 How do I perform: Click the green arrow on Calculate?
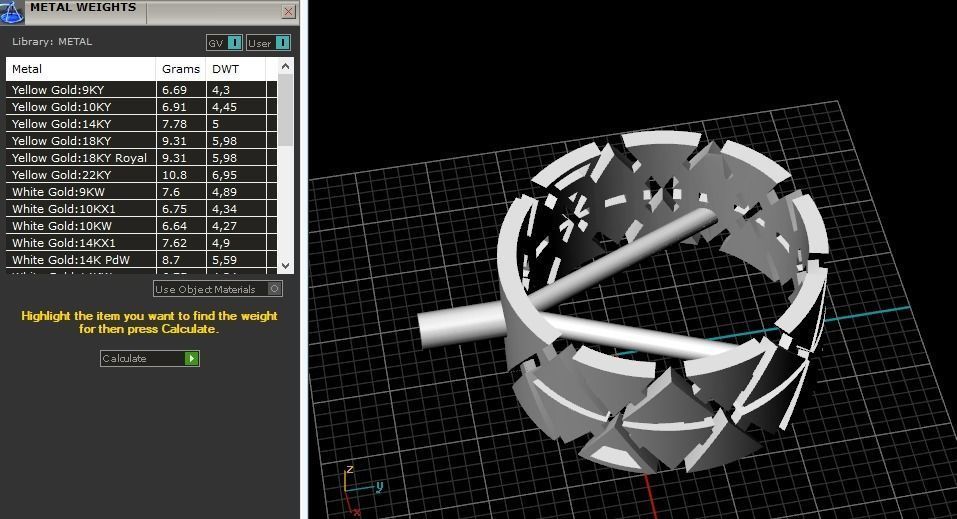click(192, 358)
